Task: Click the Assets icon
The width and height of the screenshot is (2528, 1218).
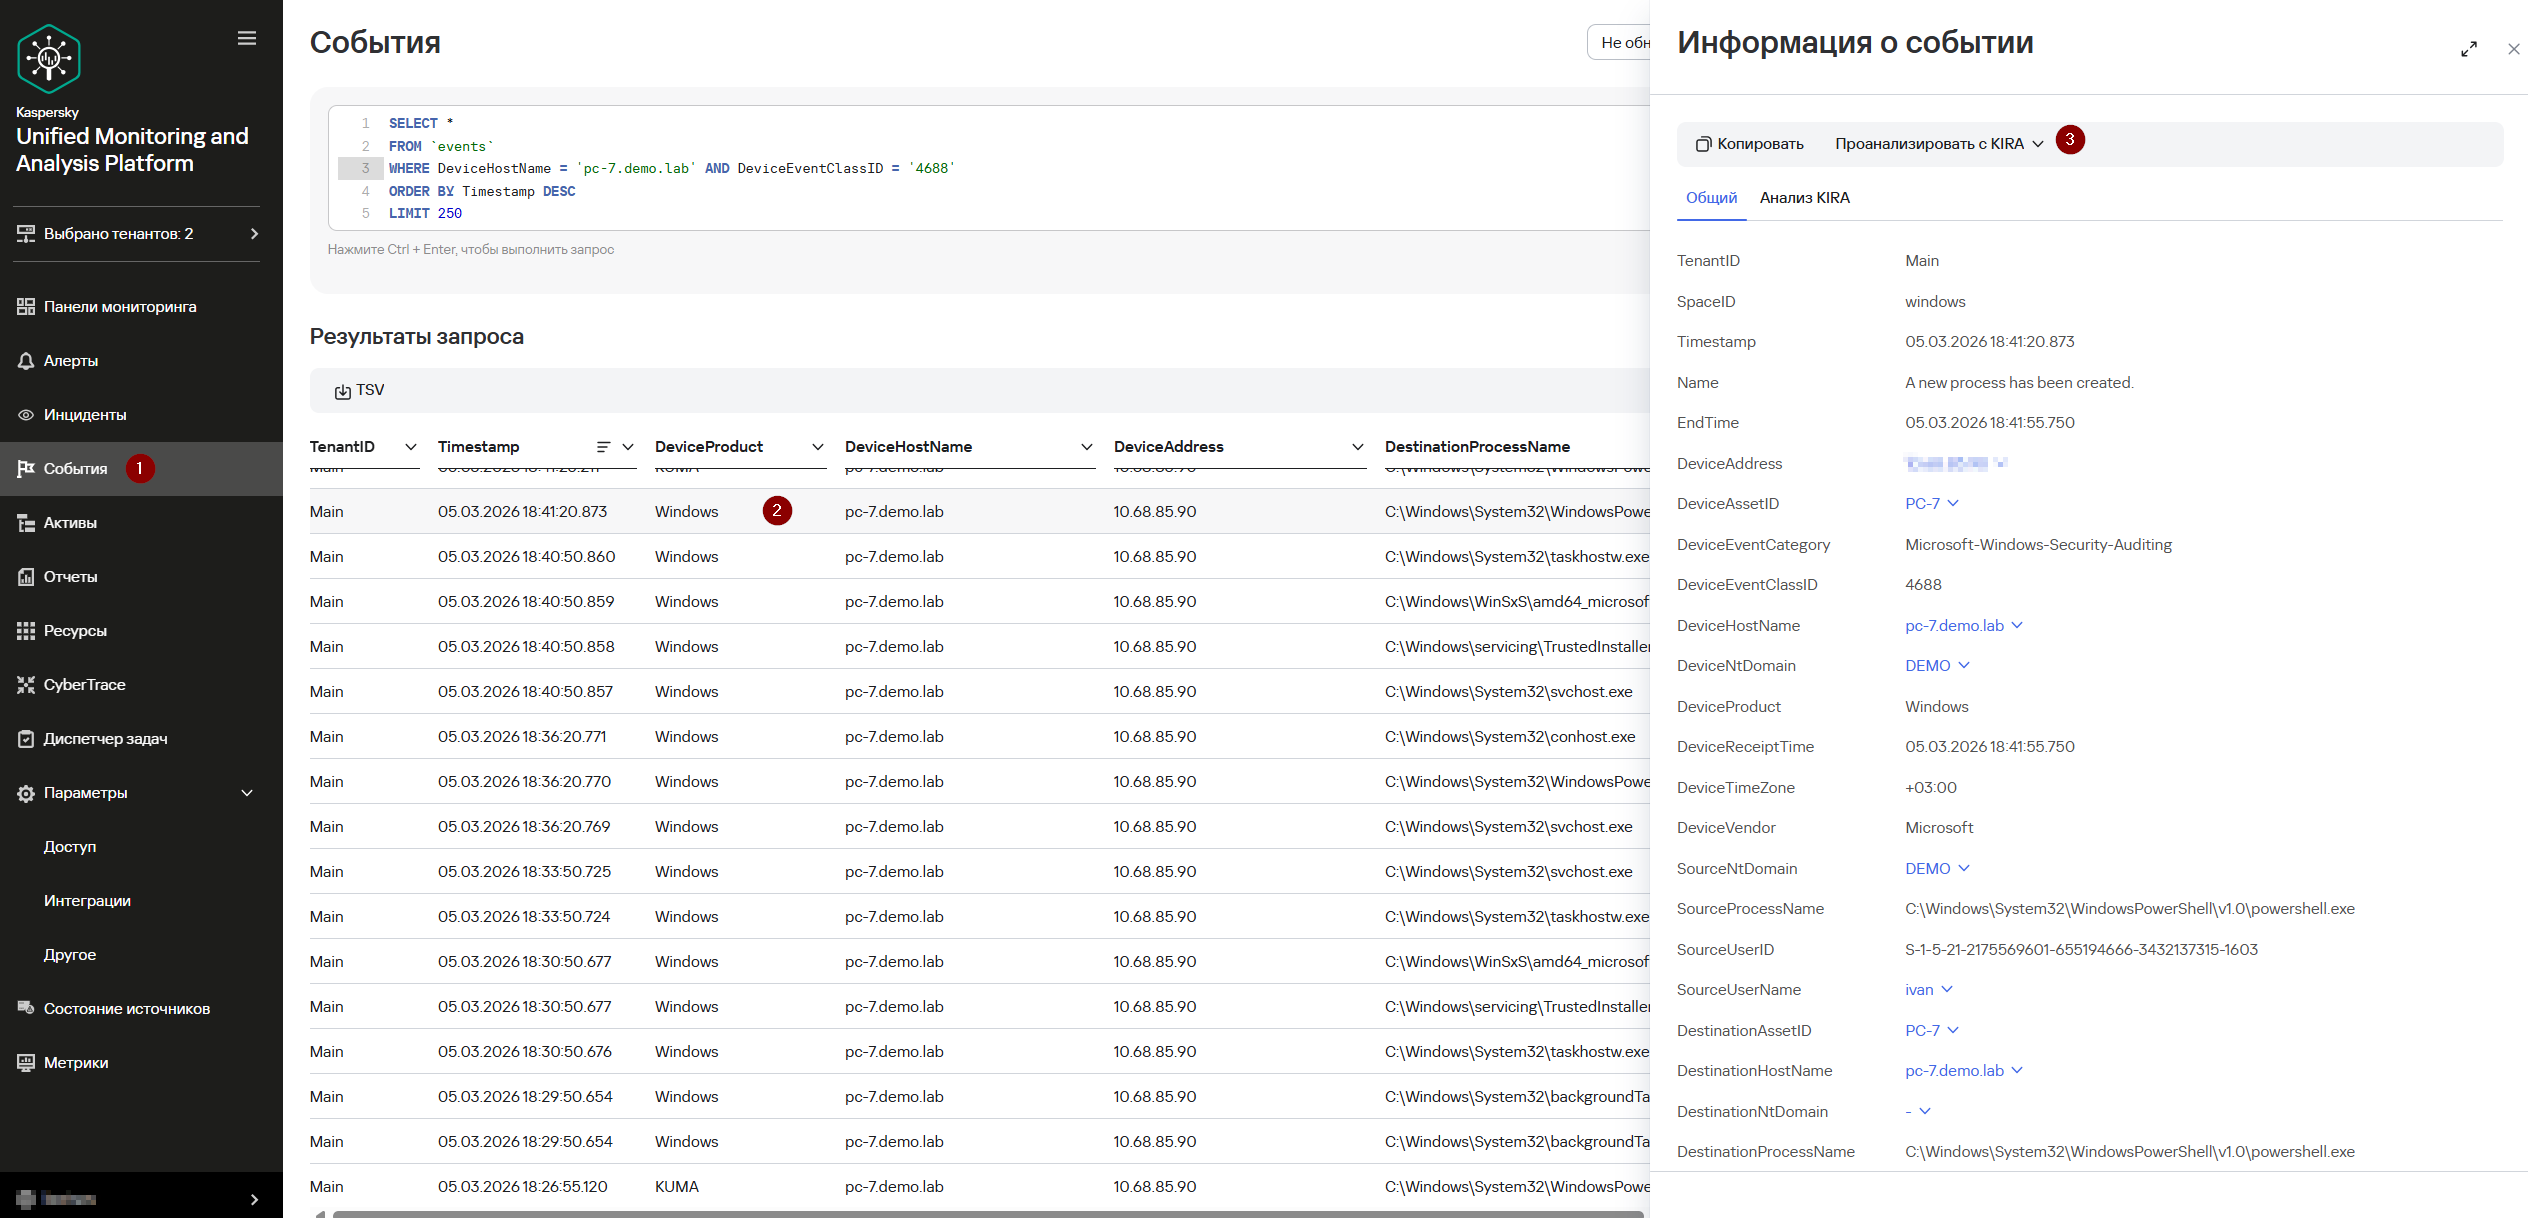Action: (26, 523)
